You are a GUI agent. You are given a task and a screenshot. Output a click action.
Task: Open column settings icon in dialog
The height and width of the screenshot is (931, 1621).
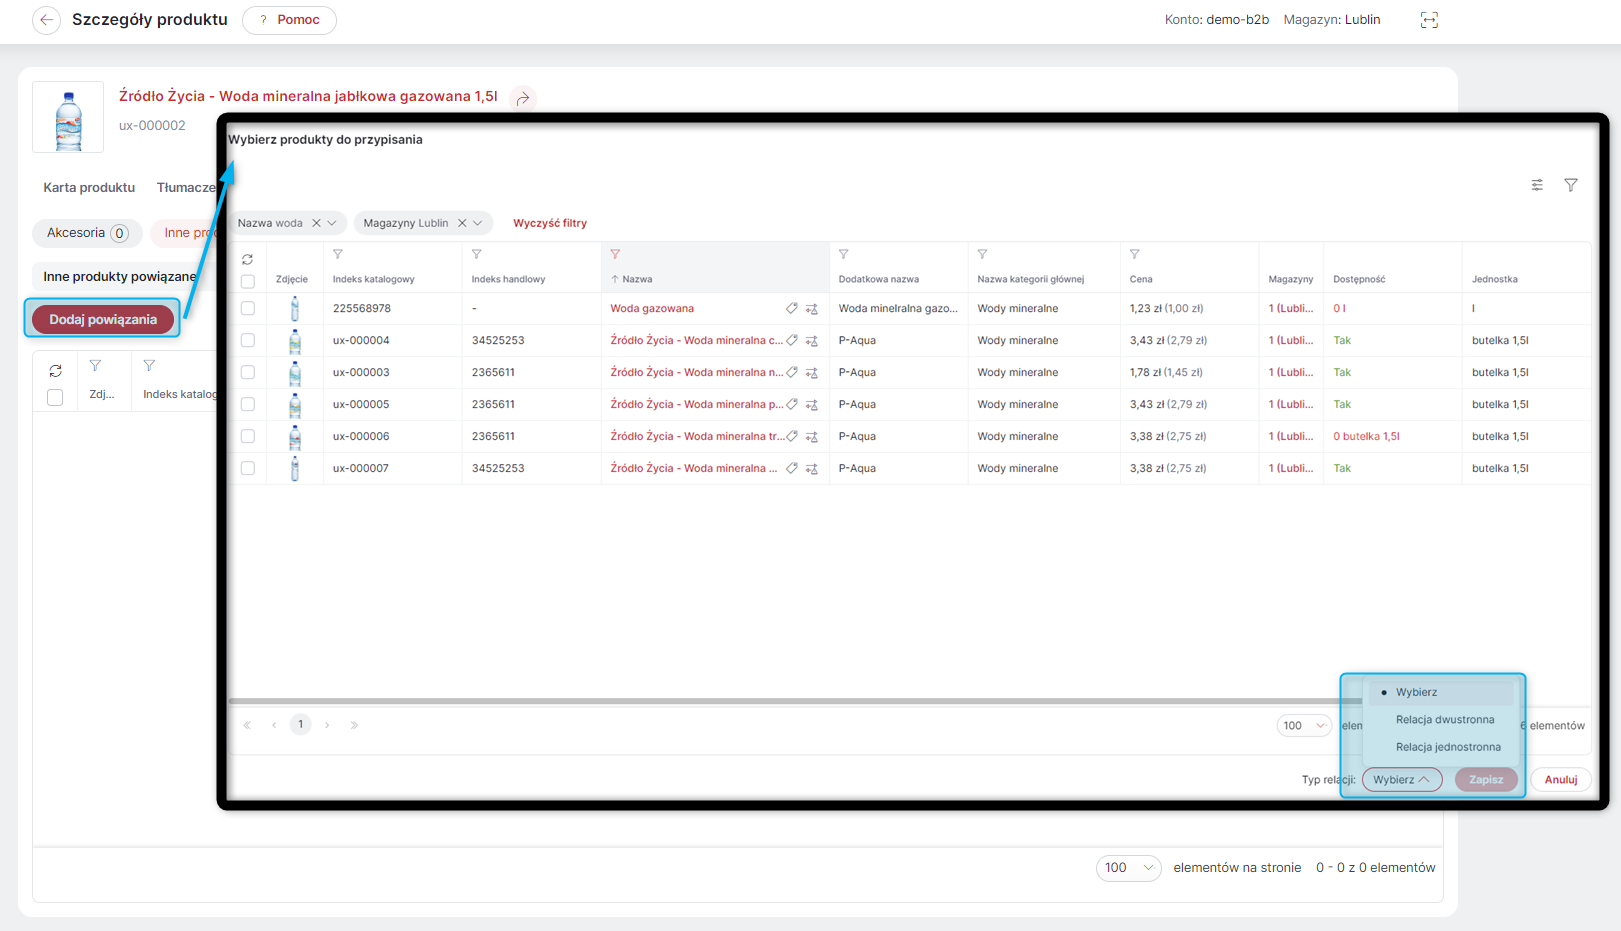1537,185
